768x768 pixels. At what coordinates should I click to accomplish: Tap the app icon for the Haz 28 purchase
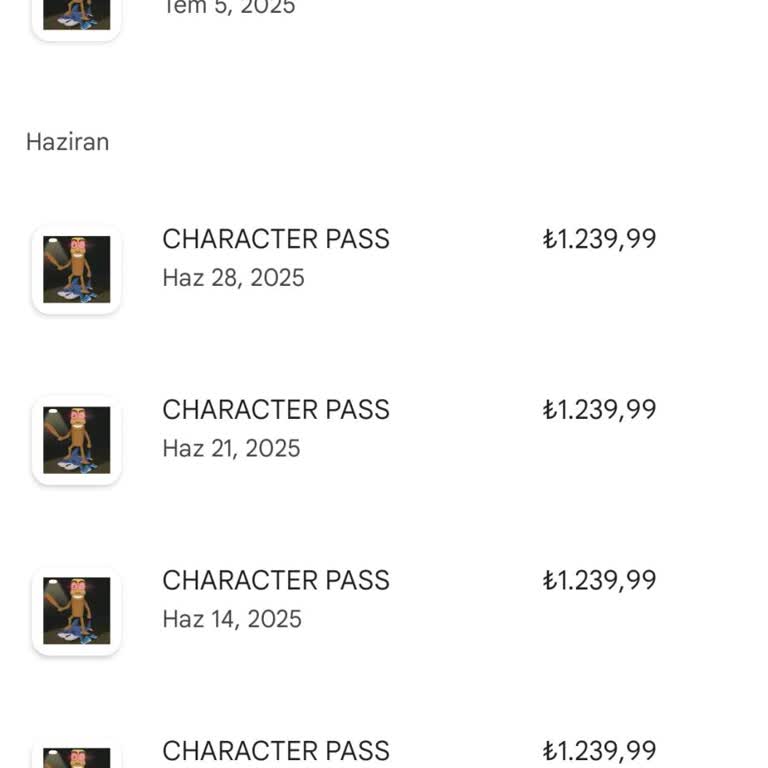[77, 269]
